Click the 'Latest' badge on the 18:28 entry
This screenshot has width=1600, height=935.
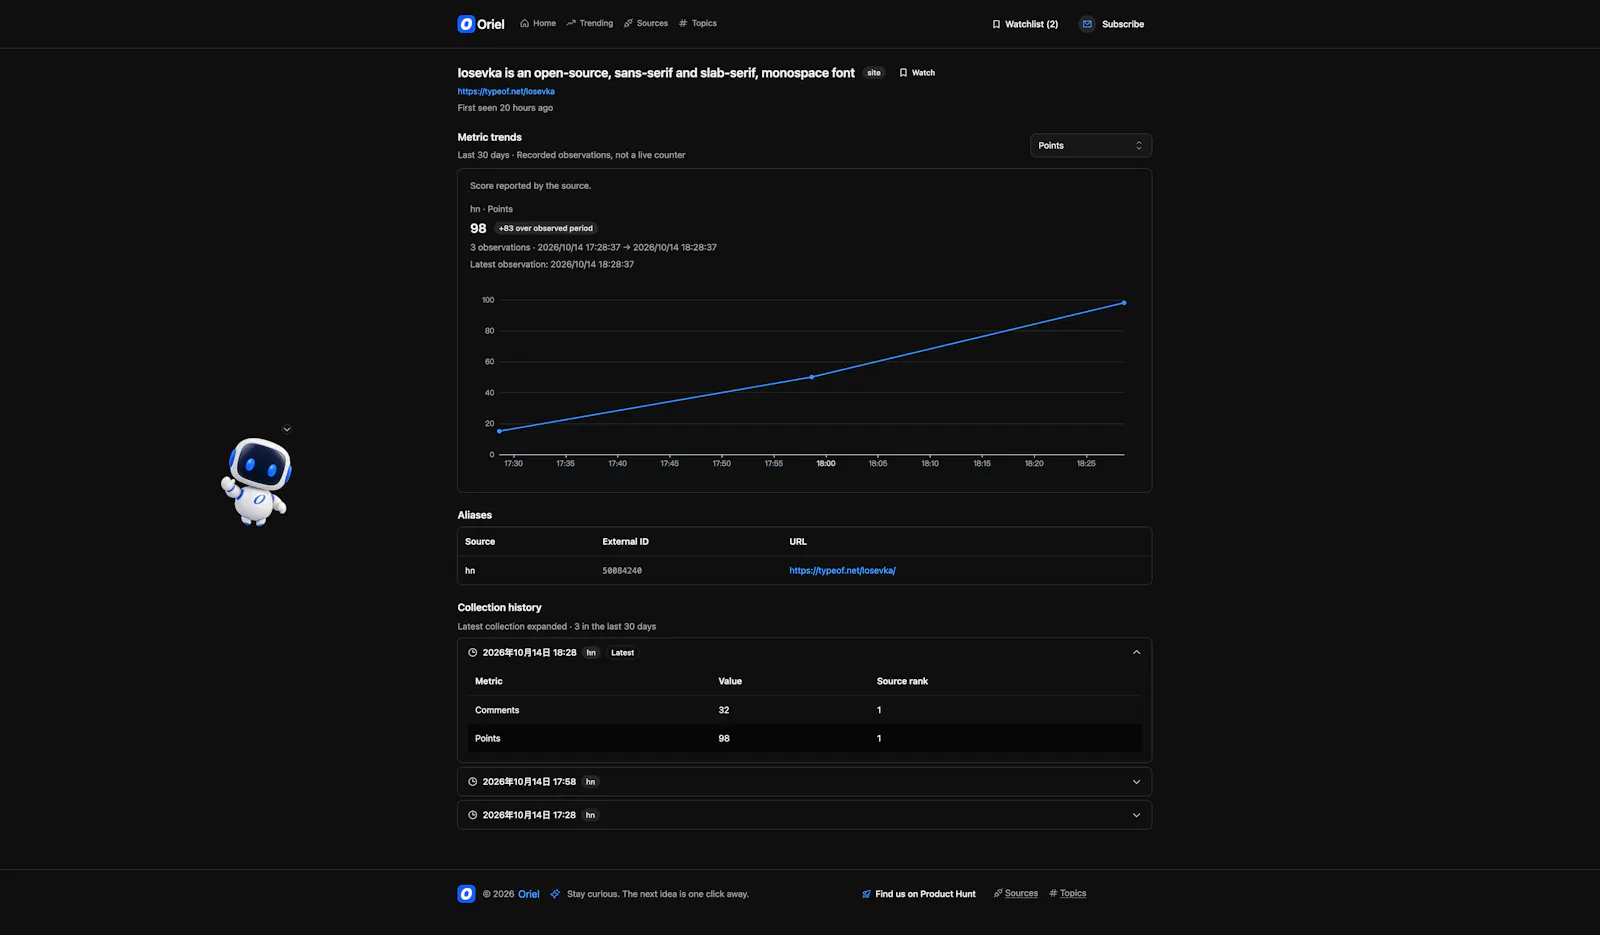click(622, 653)
